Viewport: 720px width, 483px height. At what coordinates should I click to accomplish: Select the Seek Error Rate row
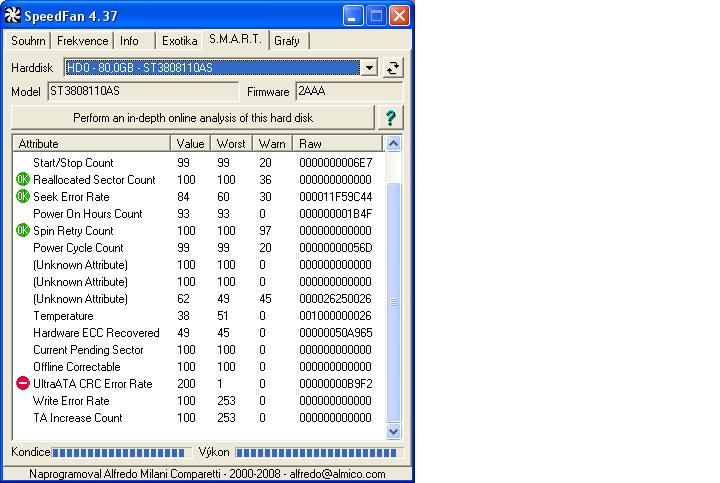(199, 197)
